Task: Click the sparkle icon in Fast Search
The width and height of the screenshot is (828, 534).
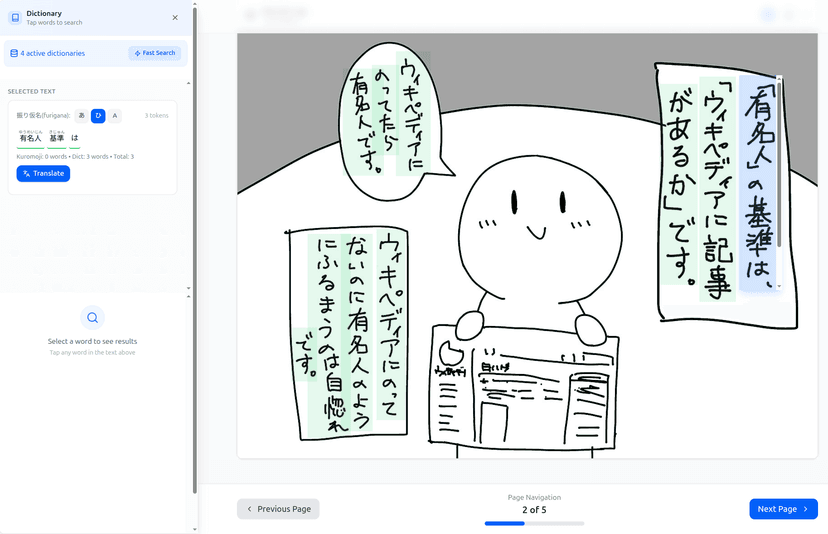Action: [137, 53]
